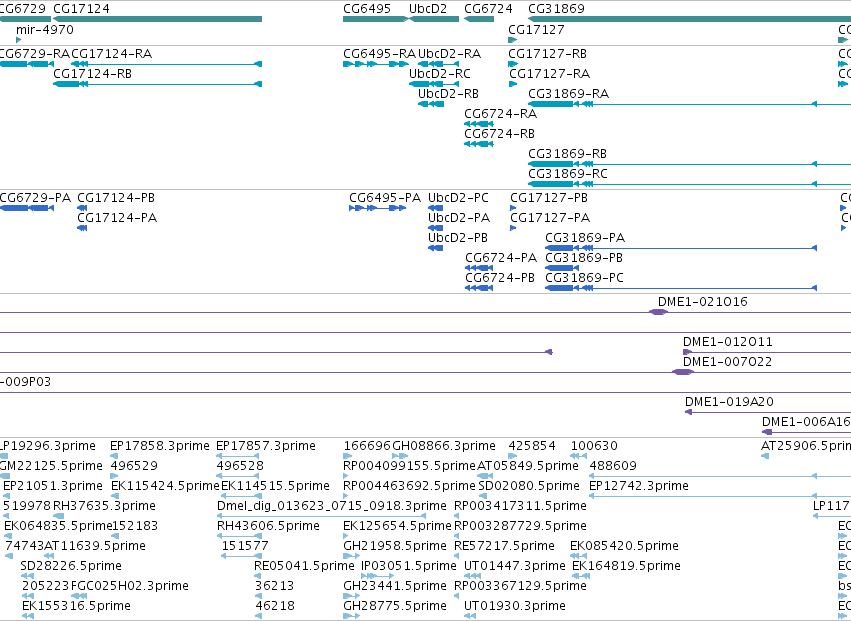Open the CG31869-PC protein label
The image size is (851, 621).
click(x=585, y=278)
